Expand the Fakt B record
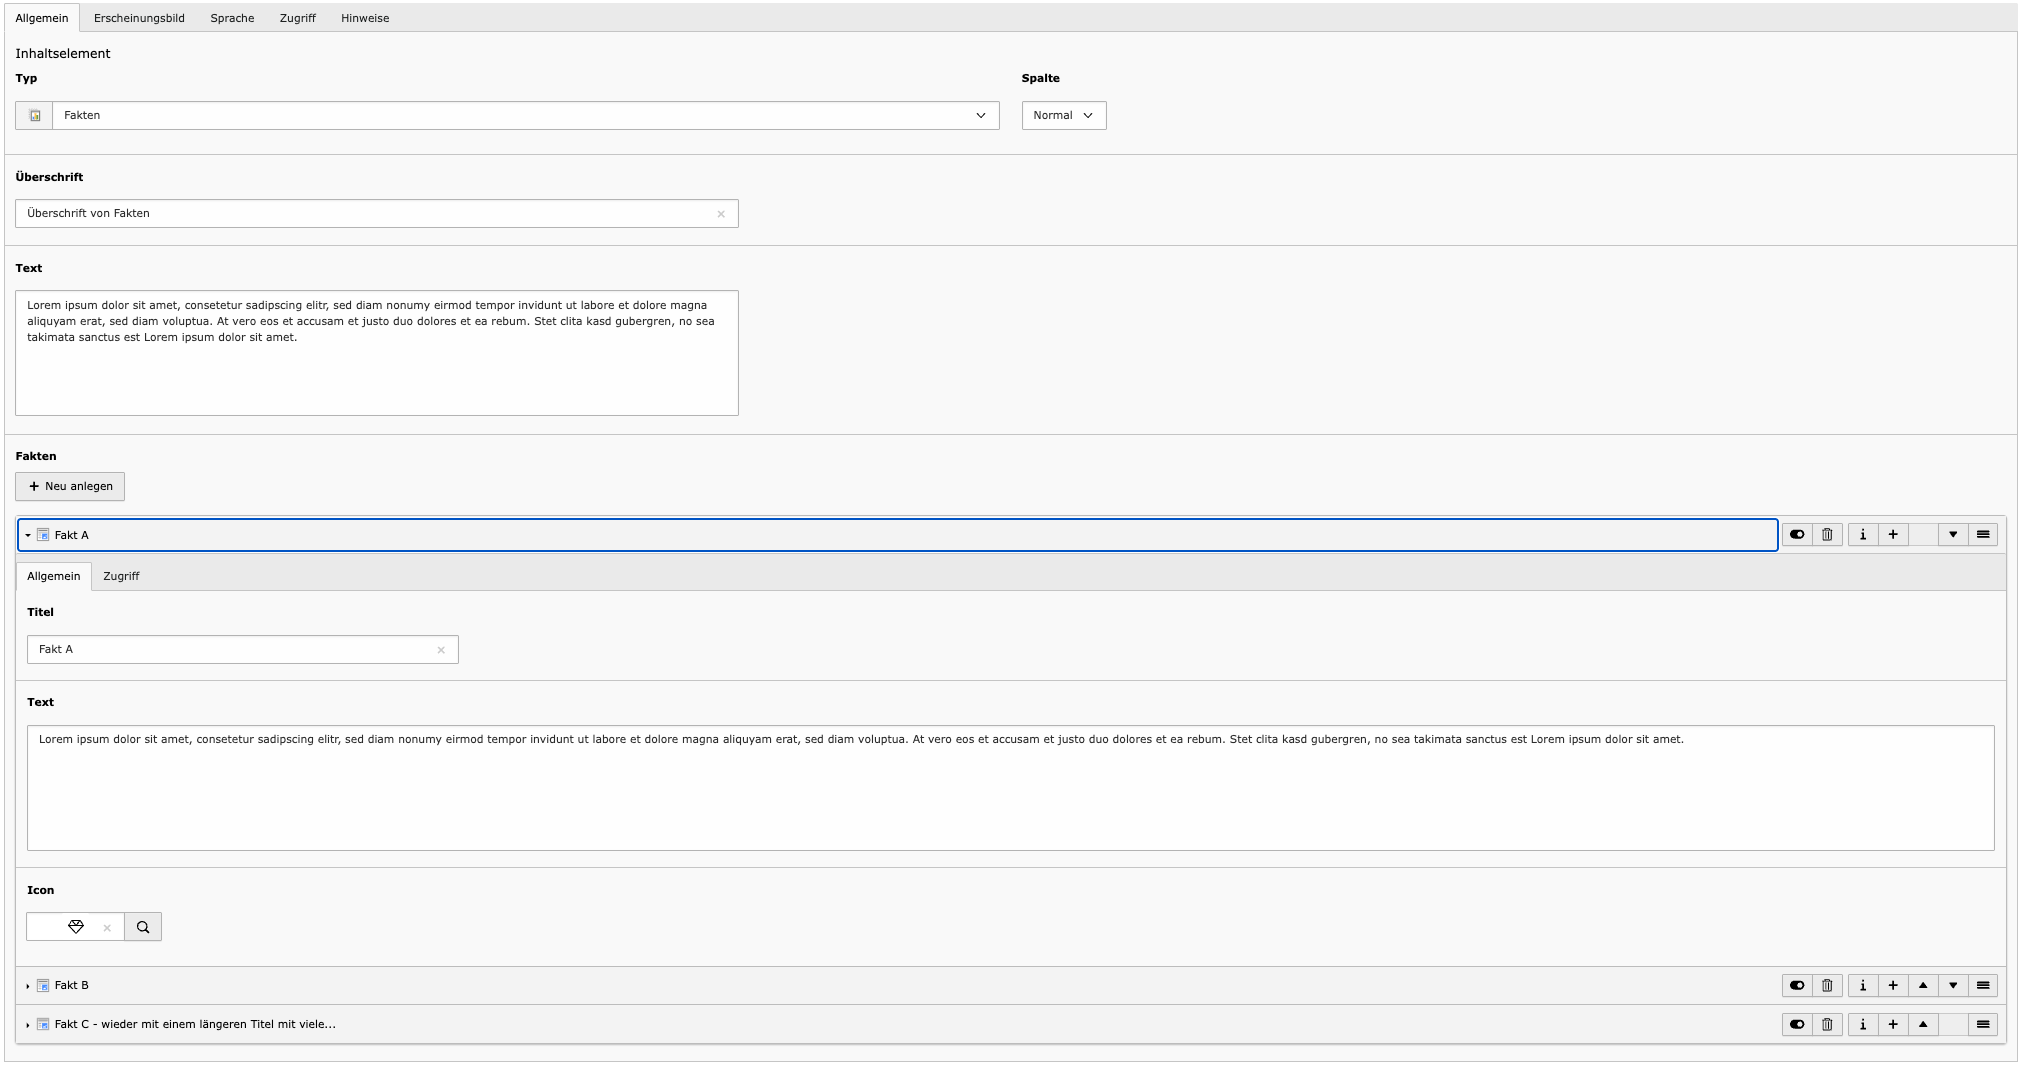The image size is (2023, 1067). click(72, 986)
